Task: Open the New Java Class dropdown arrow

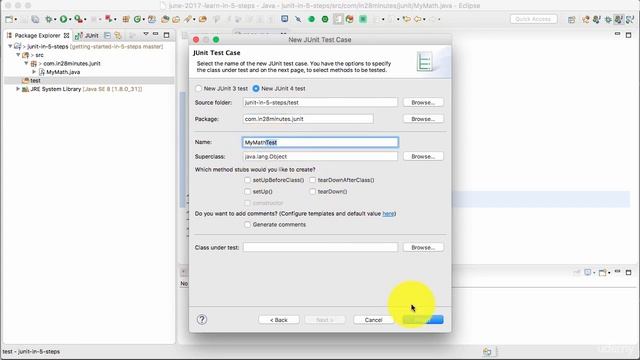Action: point(144,20)
